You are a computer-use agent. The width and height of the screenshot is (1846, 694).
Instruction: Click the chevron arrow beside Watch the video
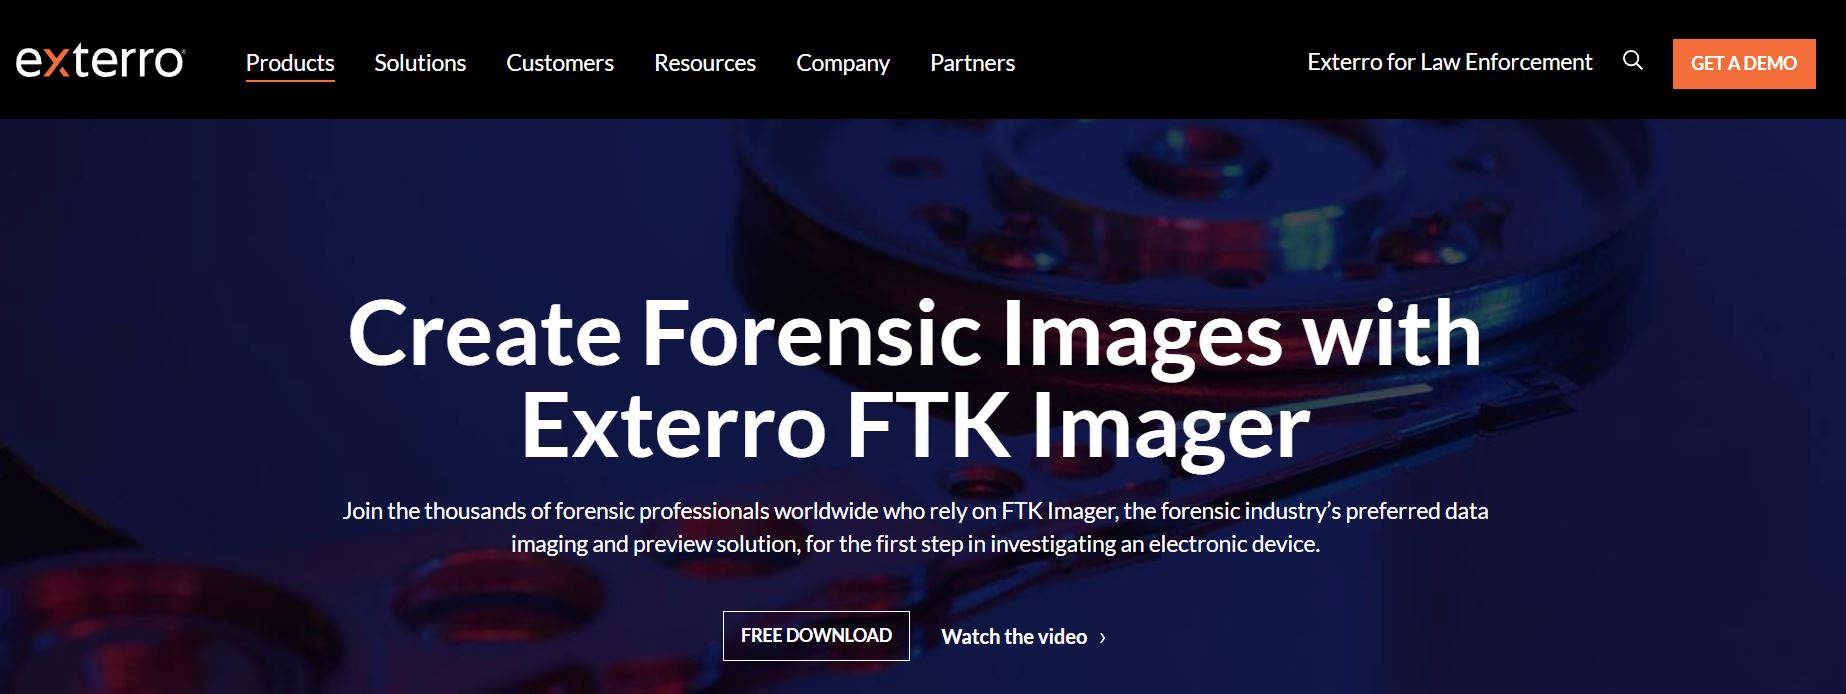pos(1102,638)
